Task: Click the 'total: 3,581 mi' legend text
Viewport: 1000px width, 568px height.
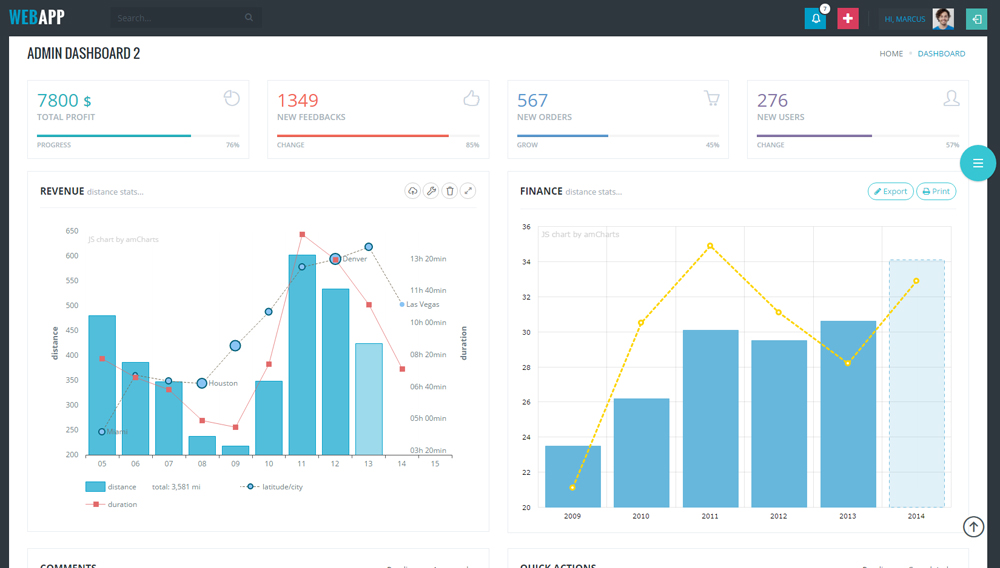Action: pos(176,486)
